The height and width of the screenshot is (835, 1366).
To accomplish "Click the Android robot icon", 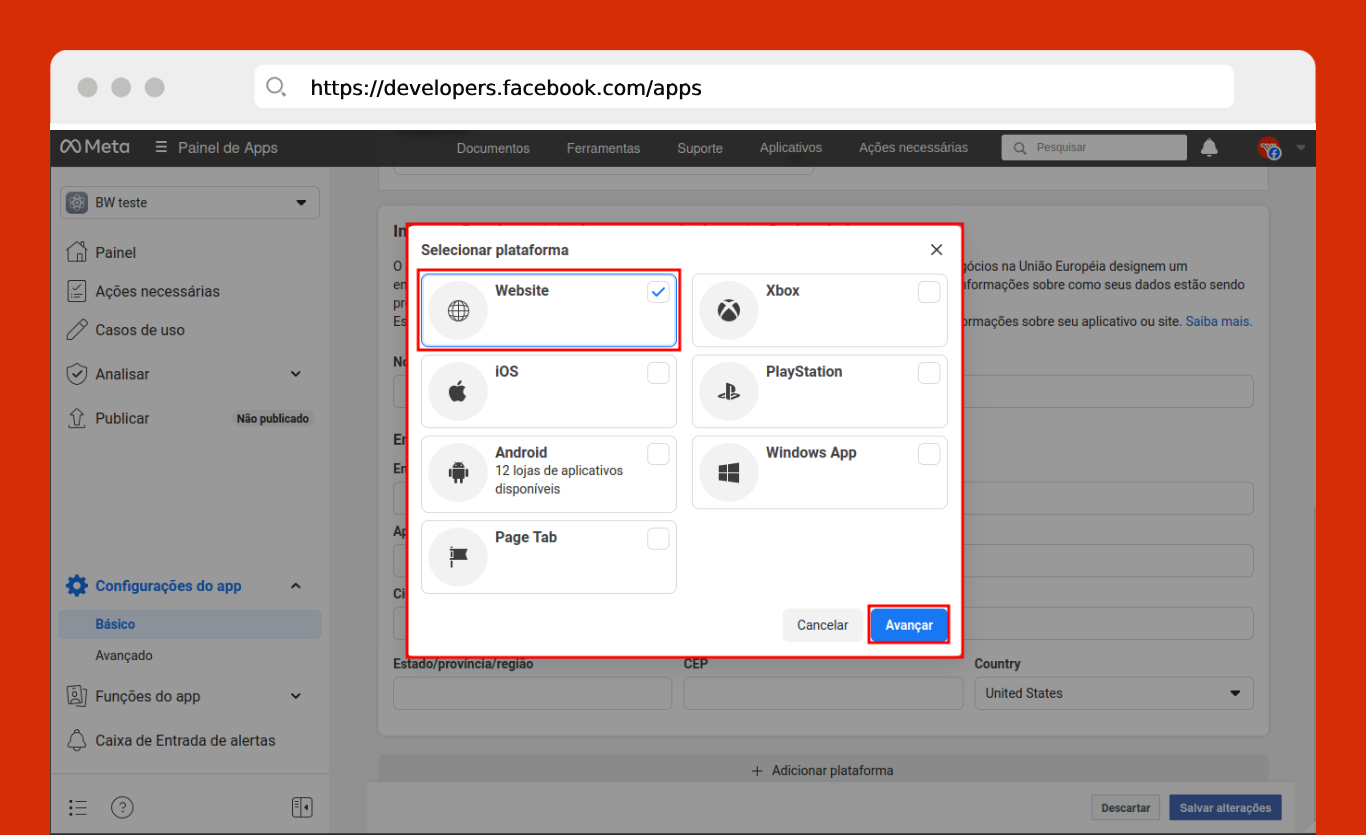I will [x=458, y=472].
